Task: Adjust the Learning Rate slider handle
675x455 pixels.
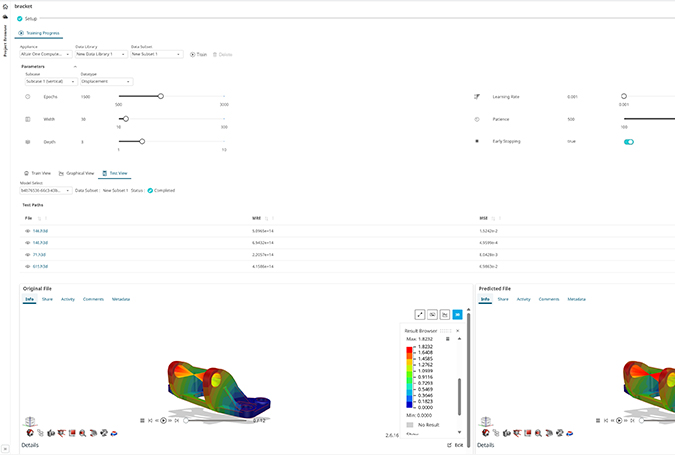Action: click(624, 96)
